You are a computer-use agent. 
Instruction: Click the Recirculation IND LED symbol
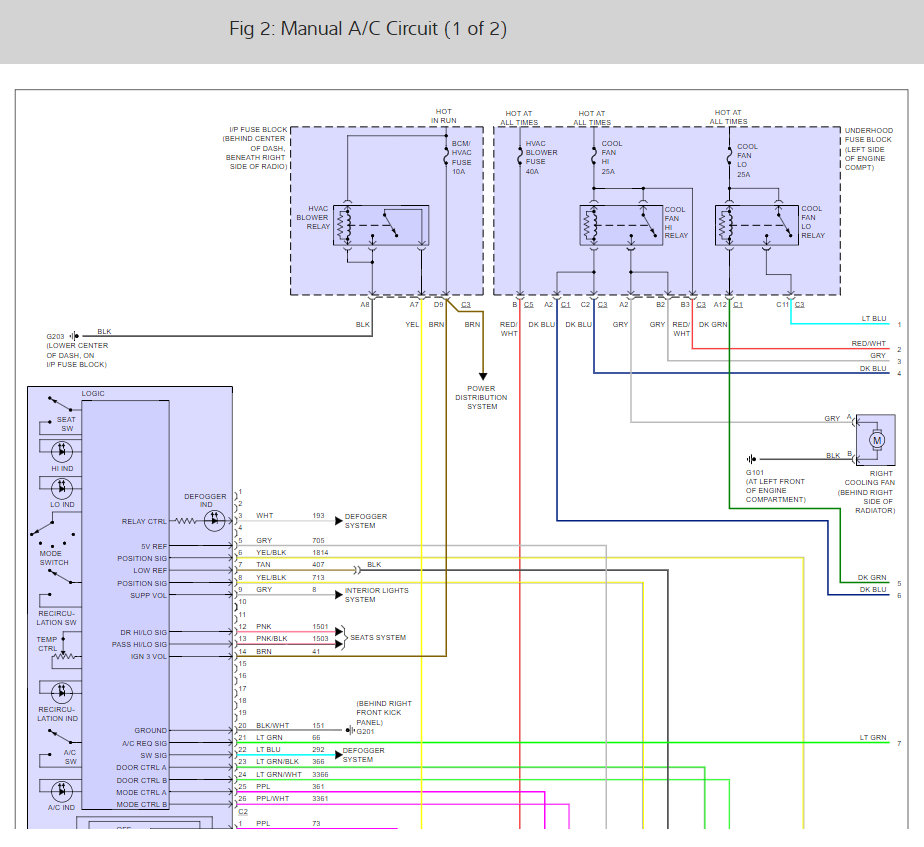point(62,692)
